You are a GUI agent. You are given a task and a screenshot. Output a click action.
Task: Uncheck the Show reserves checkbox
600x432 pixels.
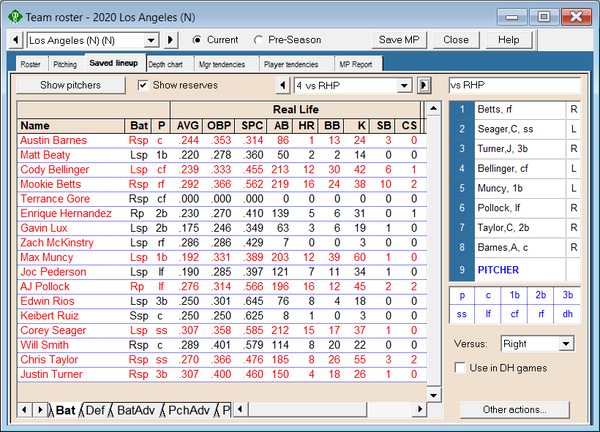click(x=143, y=85)
